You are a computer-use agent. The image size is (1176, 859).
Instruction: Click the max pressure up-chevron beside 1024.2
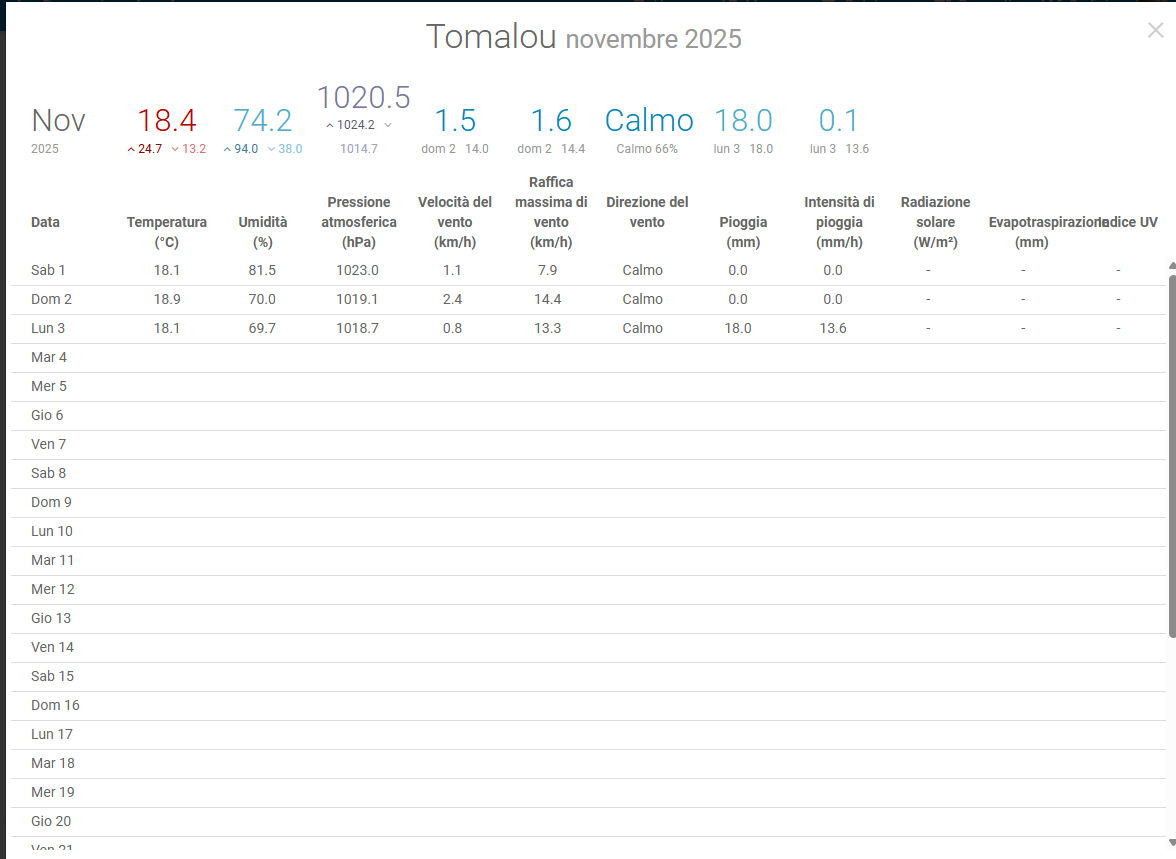point(330,125)
